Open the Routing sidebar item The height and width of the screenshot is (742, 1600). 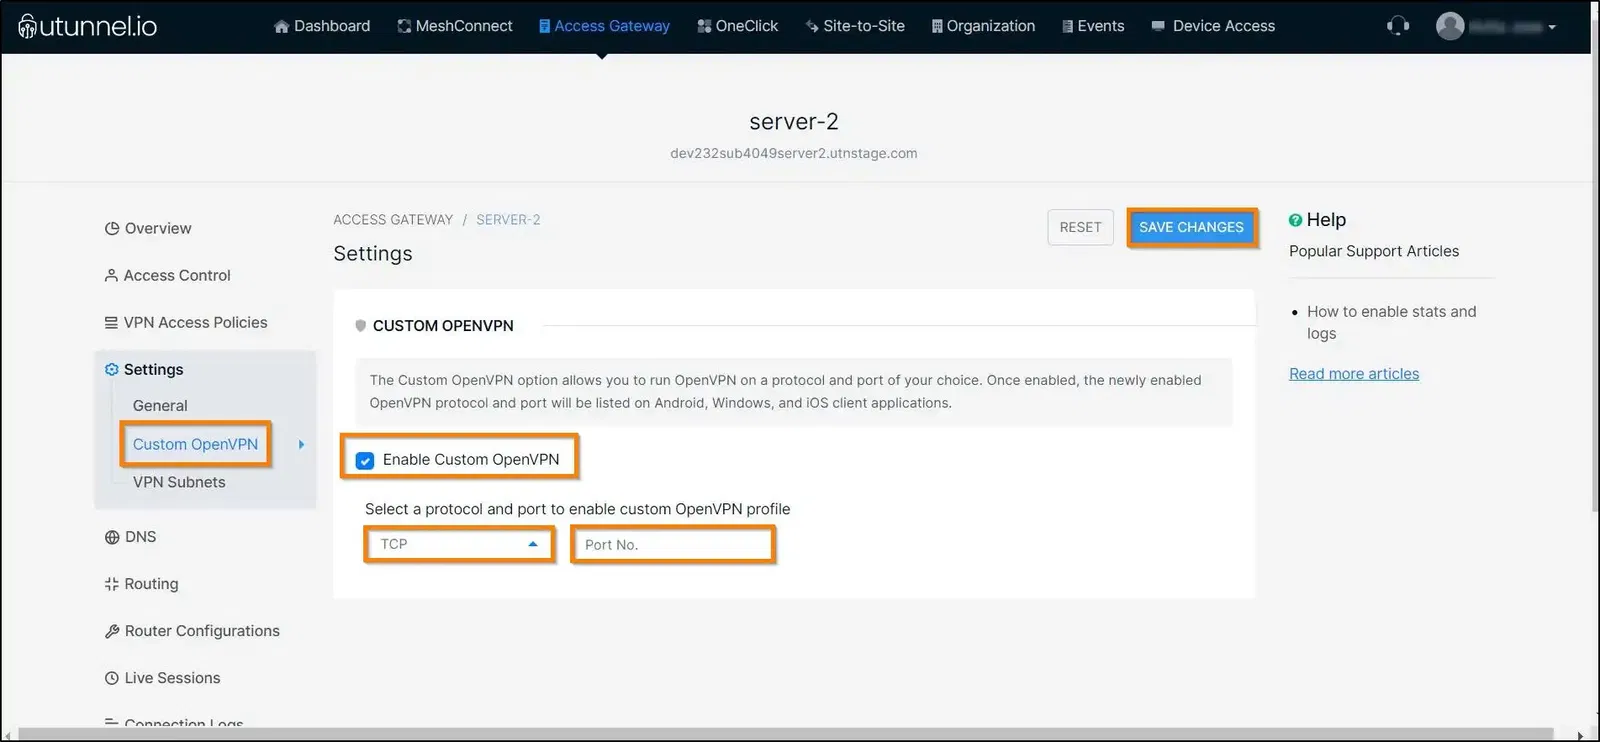tap(142, 584)
